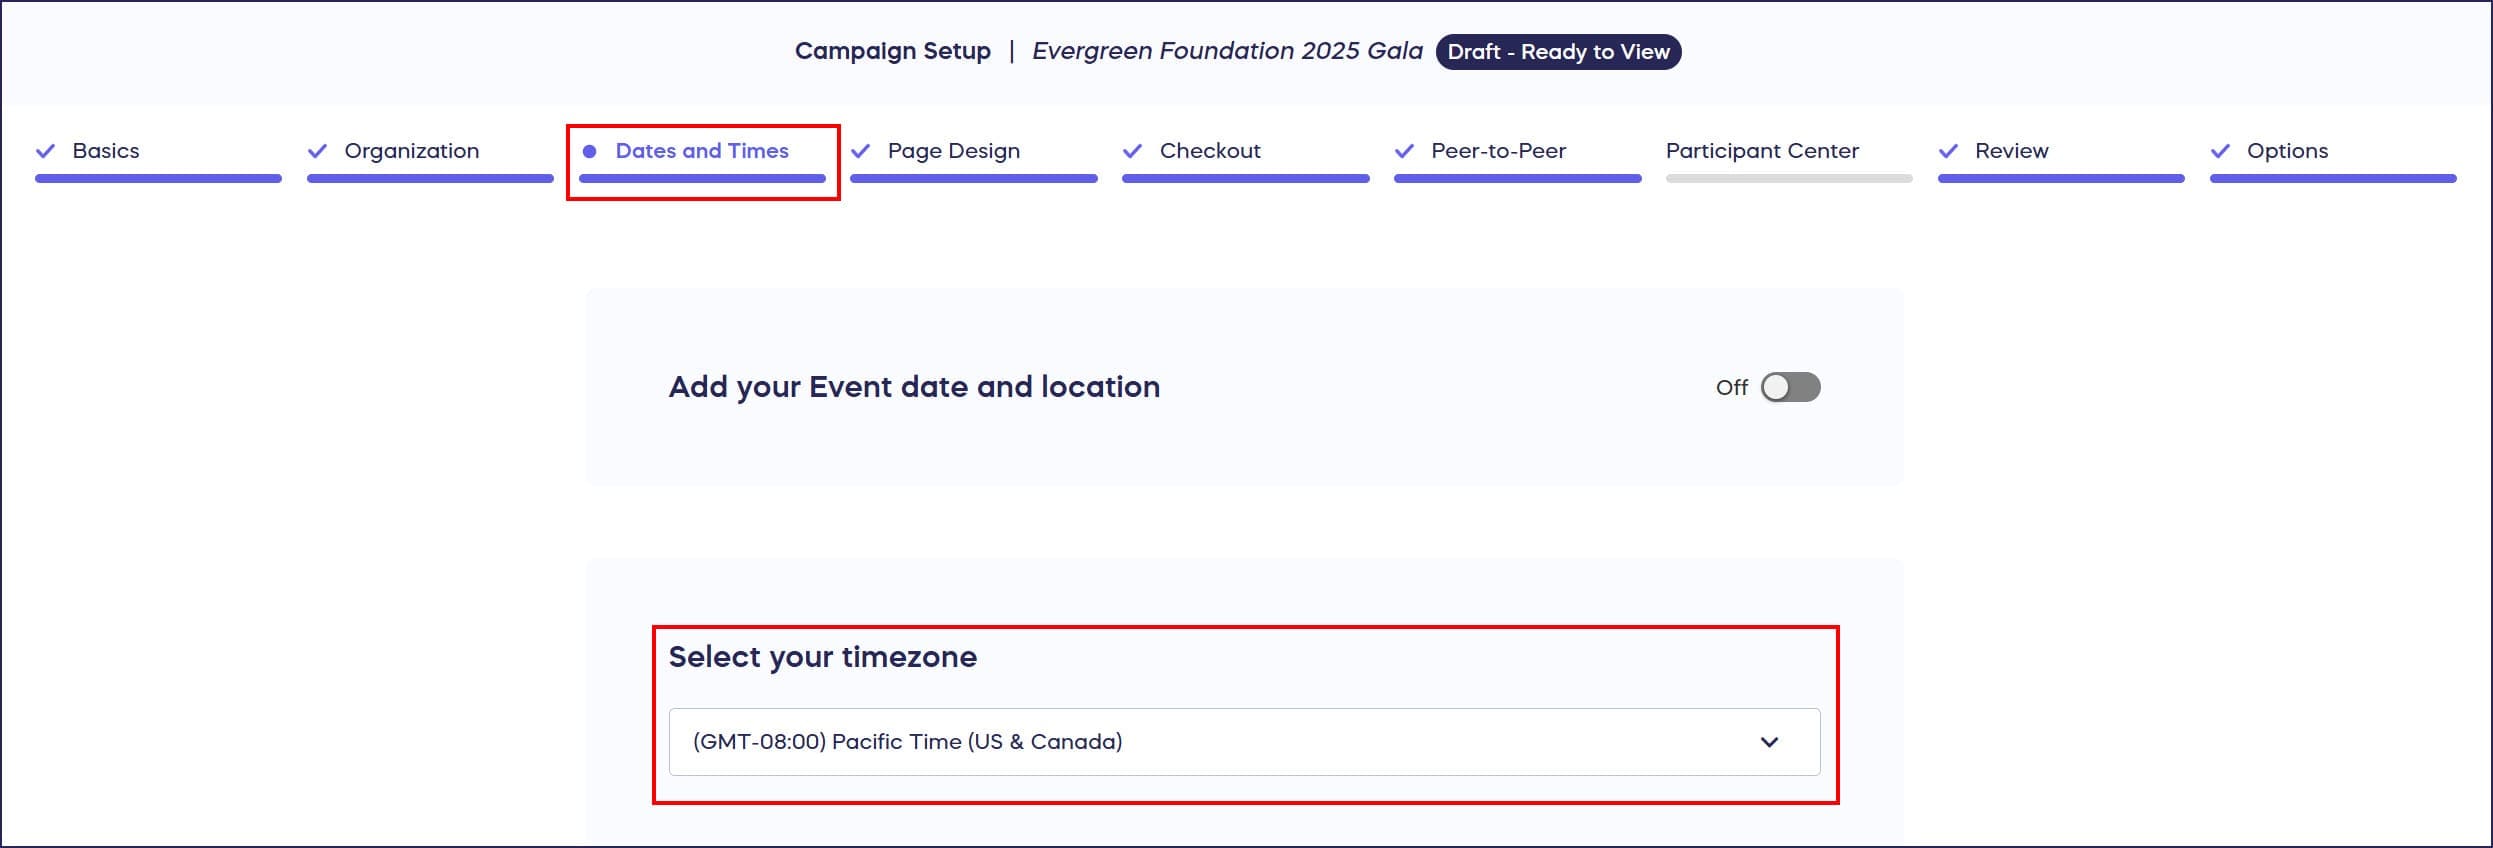2493x848 pixels.
Task: Click the checkmark icon beside Review
Action: (1948, 151)
